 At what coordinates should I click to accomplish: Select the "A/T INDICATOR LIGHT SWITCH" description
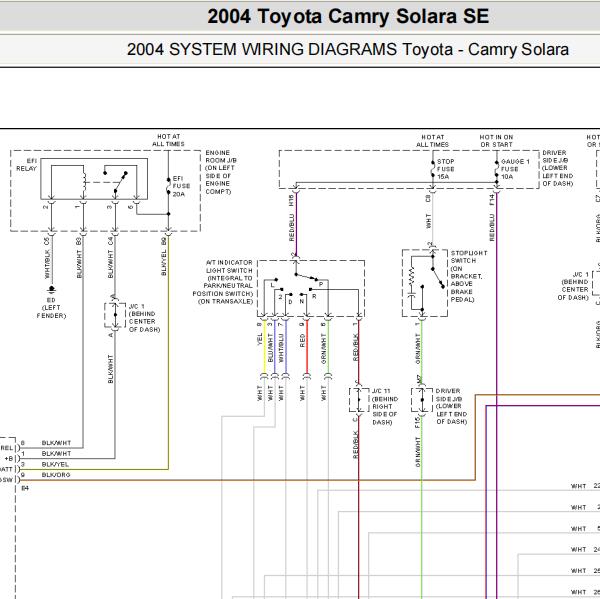223,282
